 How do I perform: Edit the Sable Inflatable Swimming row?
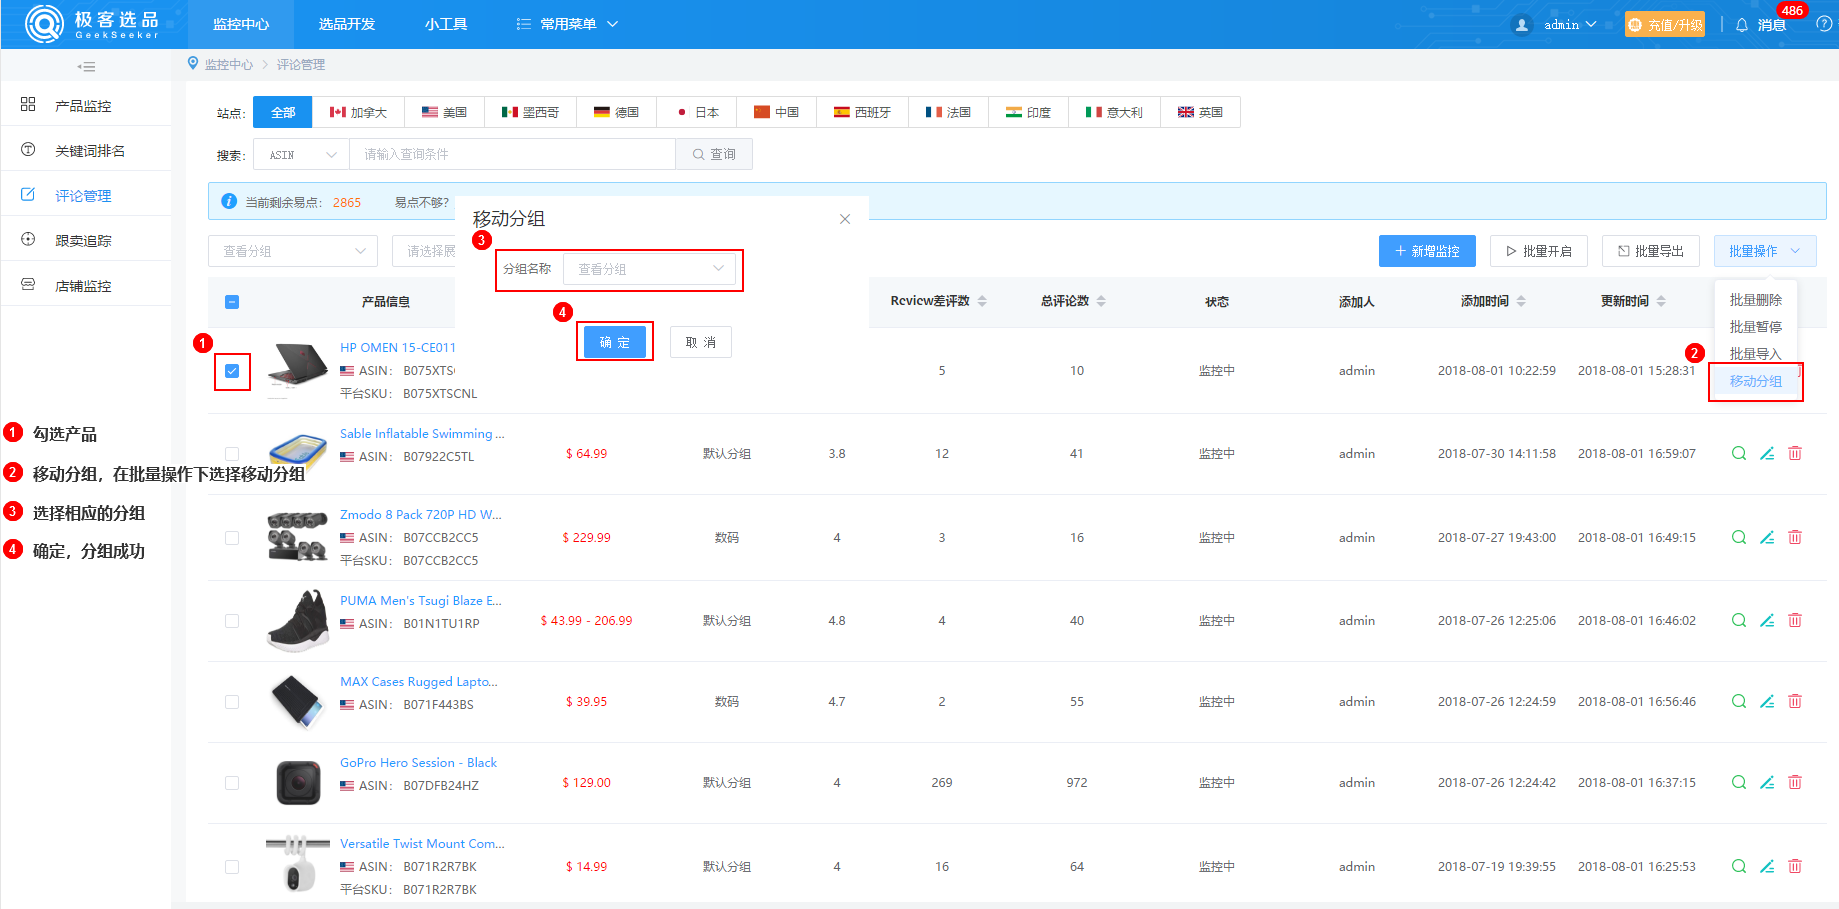(x=1767, y=453)
